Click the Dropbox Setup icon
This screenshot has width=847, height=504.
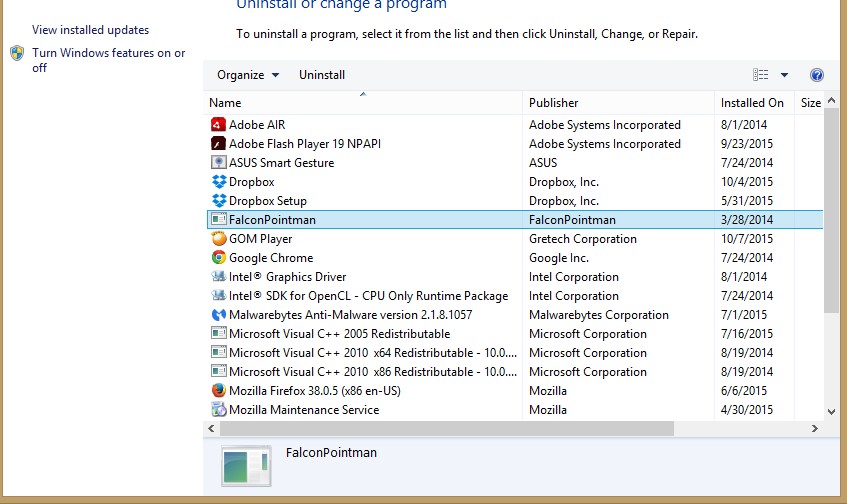click(219, 201)
